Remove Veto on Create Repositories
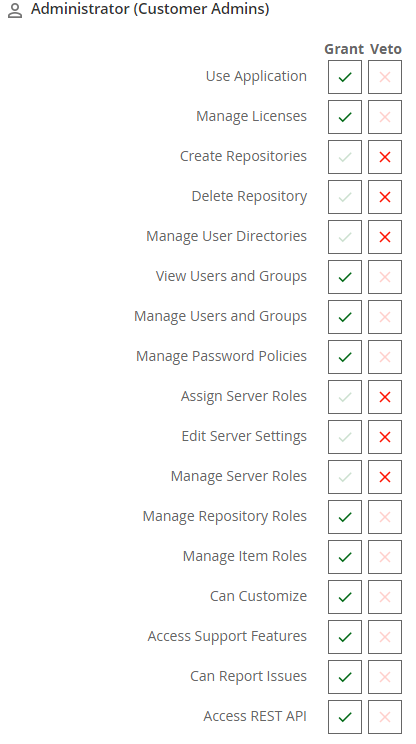This screenshot has height=744, width=416. [385, 157]
